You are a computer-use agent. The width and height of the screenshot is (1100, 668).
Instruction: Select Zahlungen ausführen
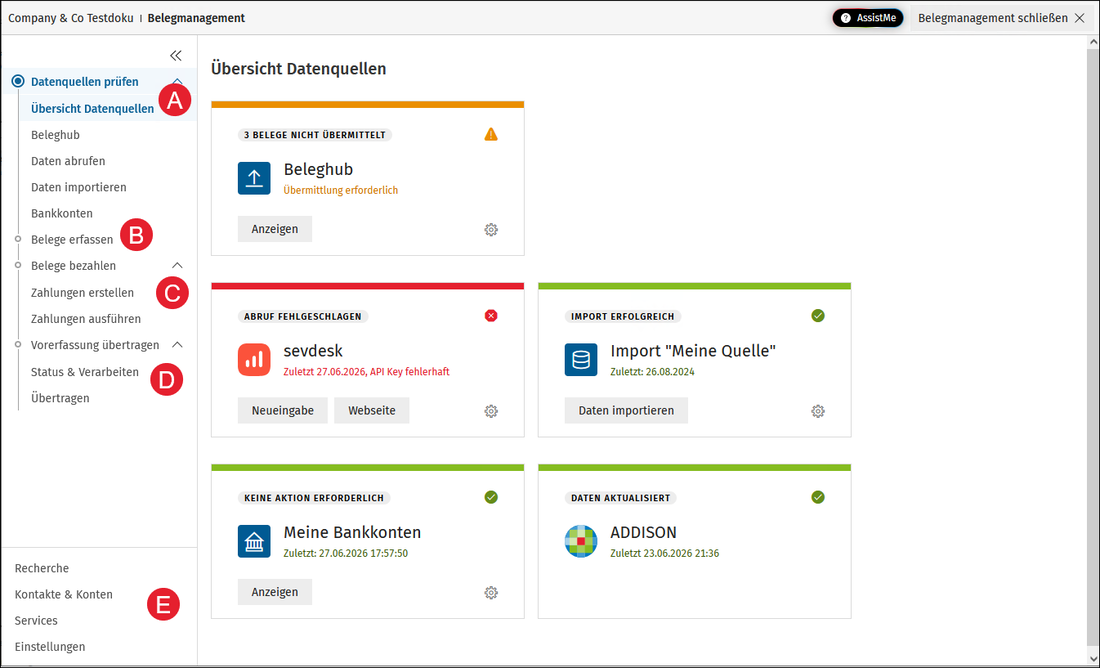tap(86, 319)
